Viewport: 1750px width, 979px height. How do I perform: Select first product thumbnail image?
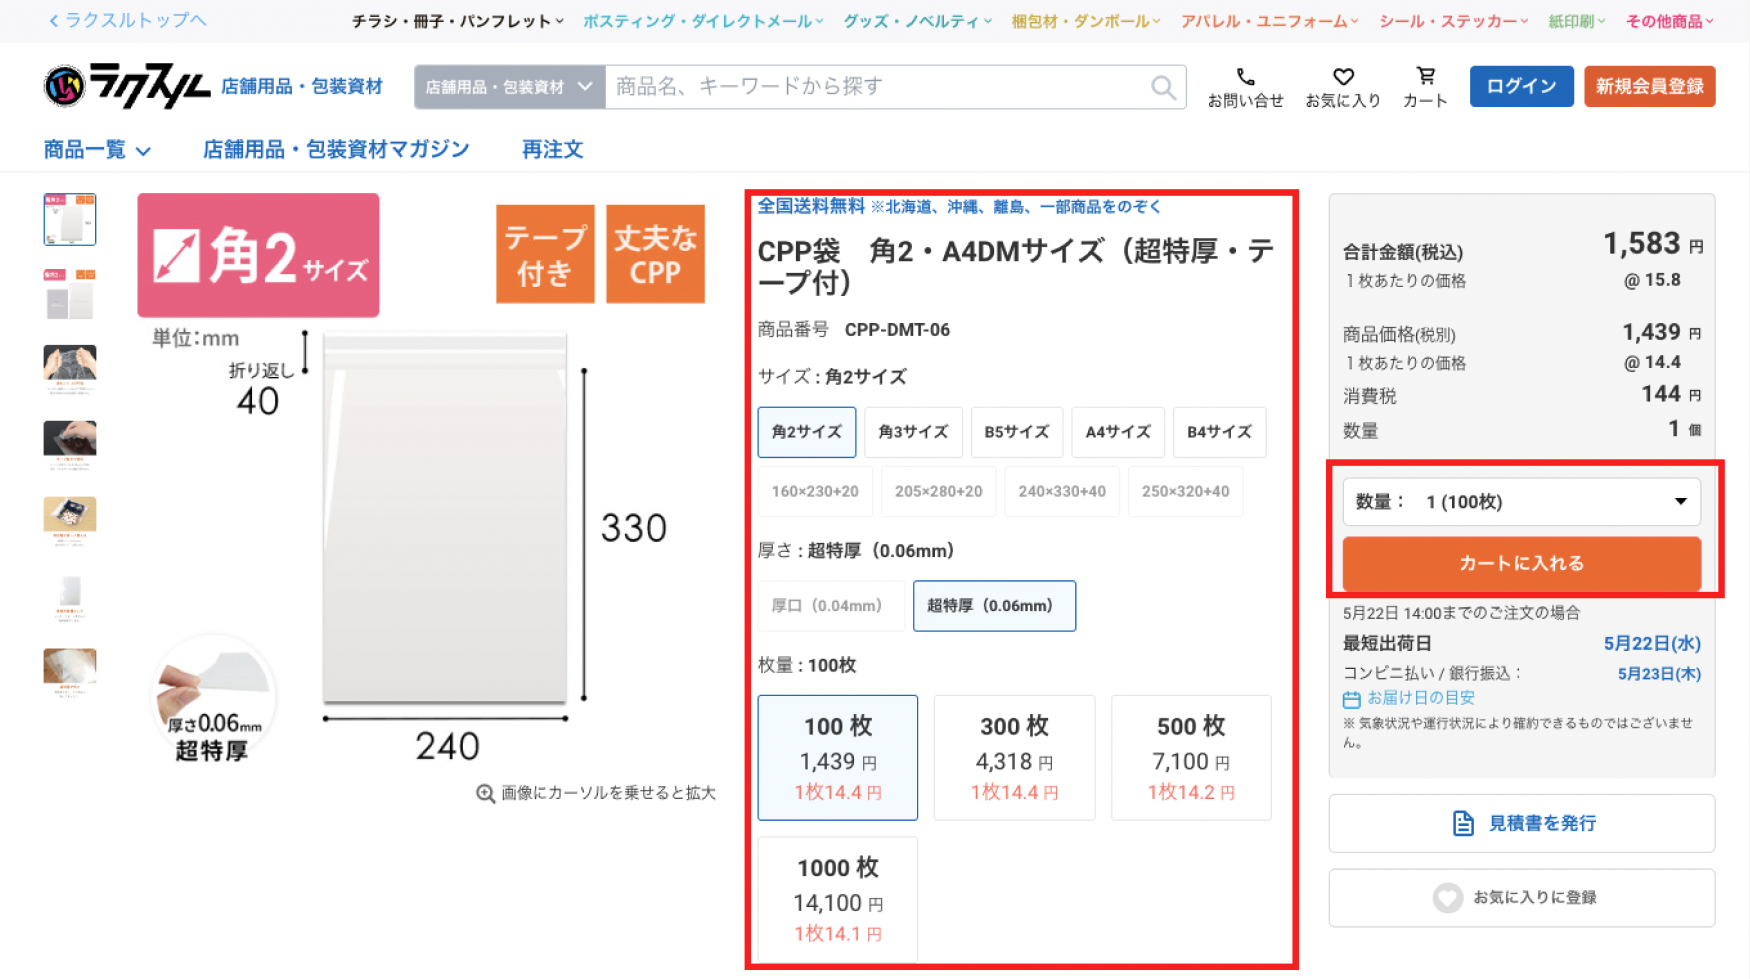coord(70,219)
